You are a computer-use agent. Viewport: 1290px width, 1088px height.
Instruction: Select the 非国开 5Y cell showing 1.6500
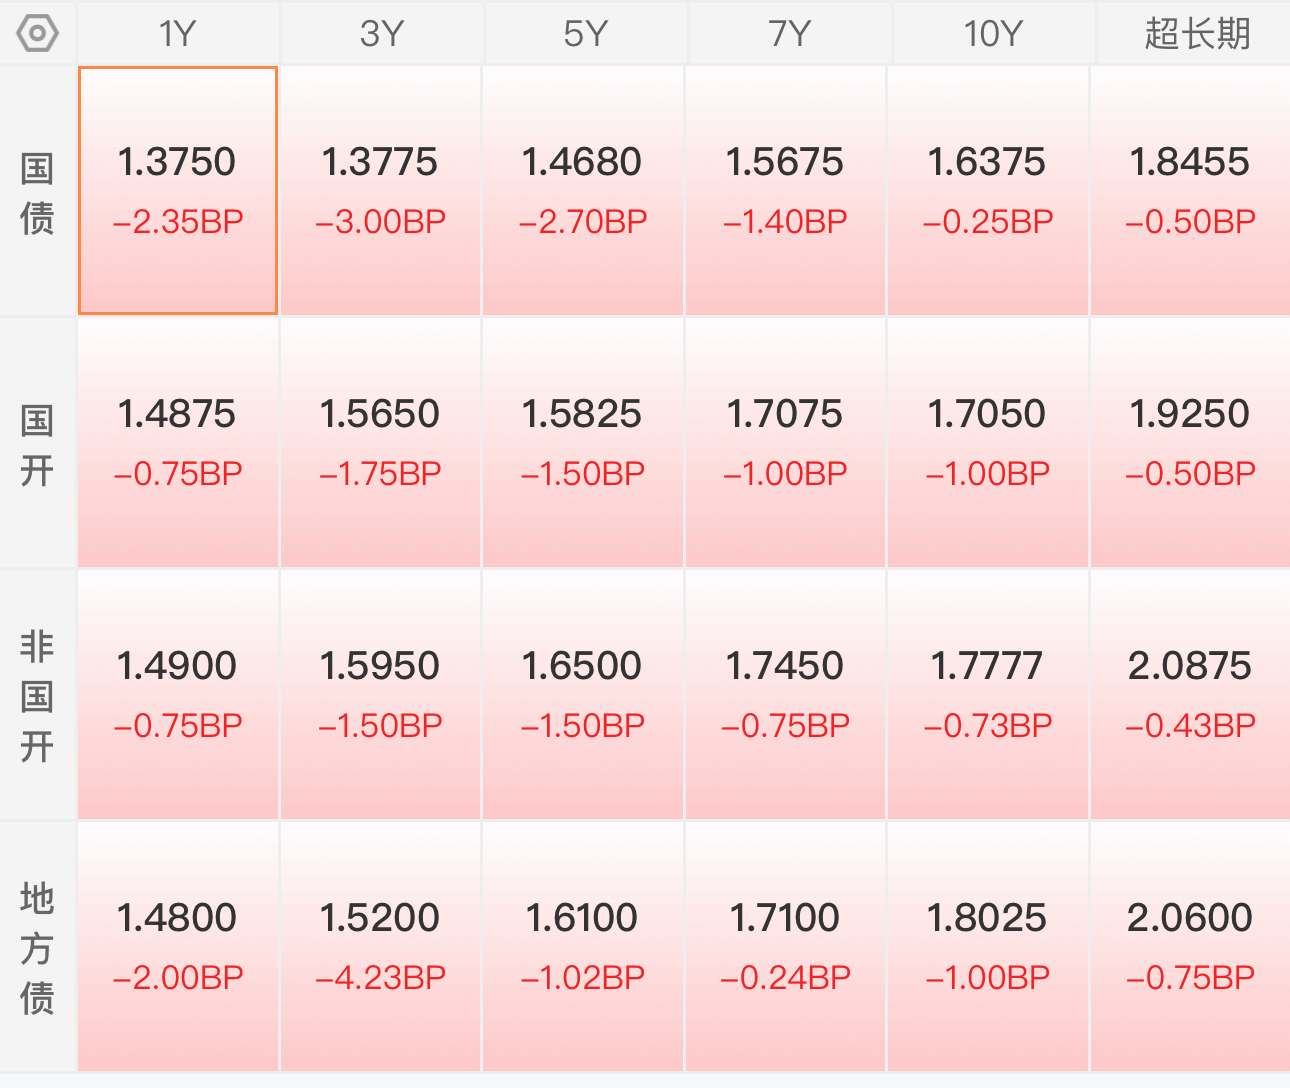click(x=583, y=695)
